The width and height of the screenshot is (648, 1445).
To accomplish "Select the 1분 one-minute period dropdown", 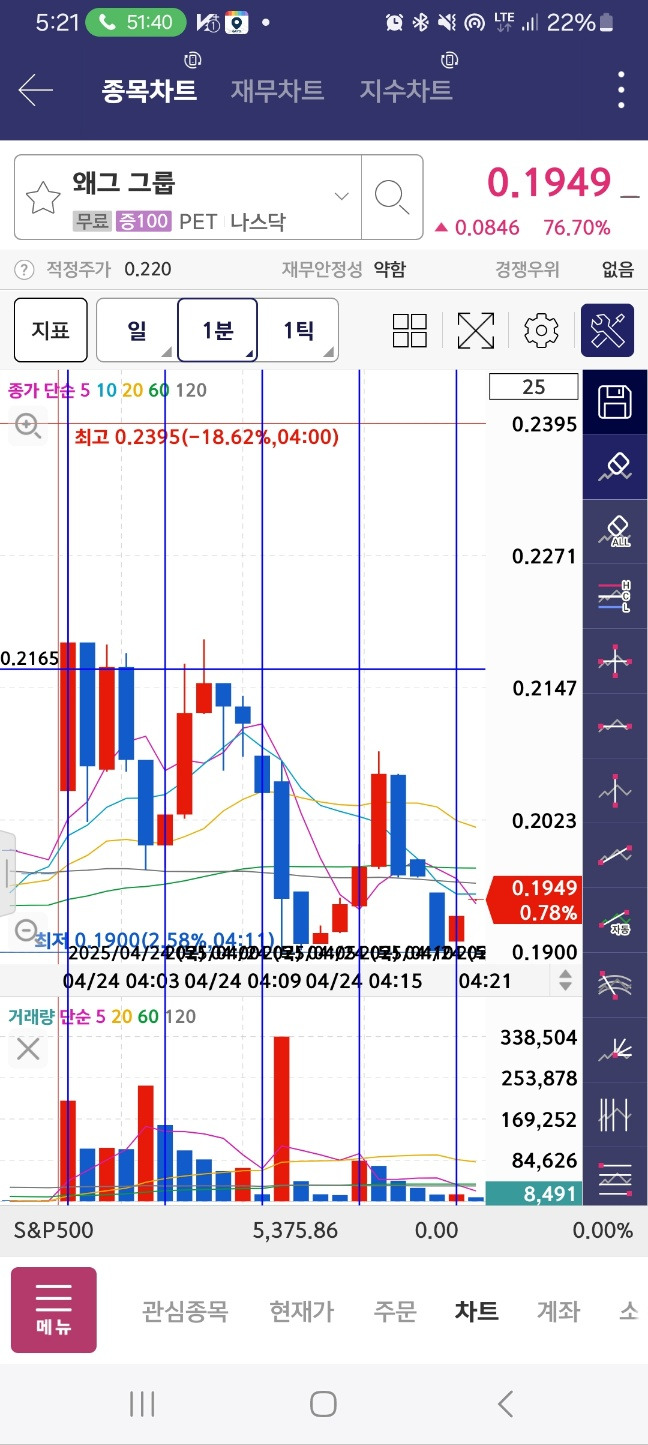I will (x=217, y=330).
